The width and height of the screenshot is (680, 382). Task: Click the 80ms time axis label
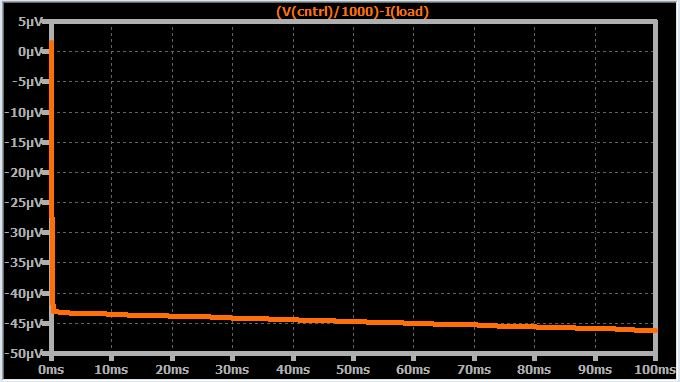(x=534, y=370)
